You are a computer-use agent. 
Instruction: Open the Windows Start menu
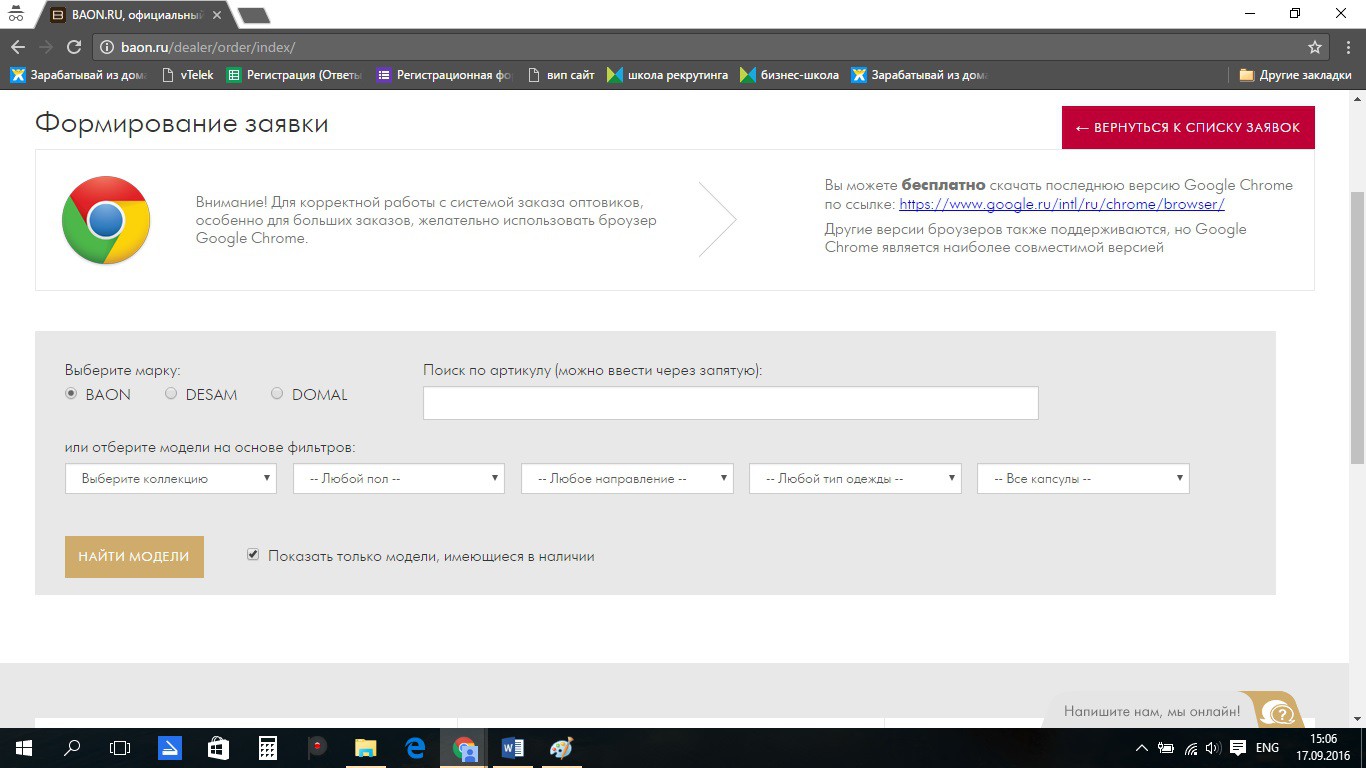tap(23, 748)
